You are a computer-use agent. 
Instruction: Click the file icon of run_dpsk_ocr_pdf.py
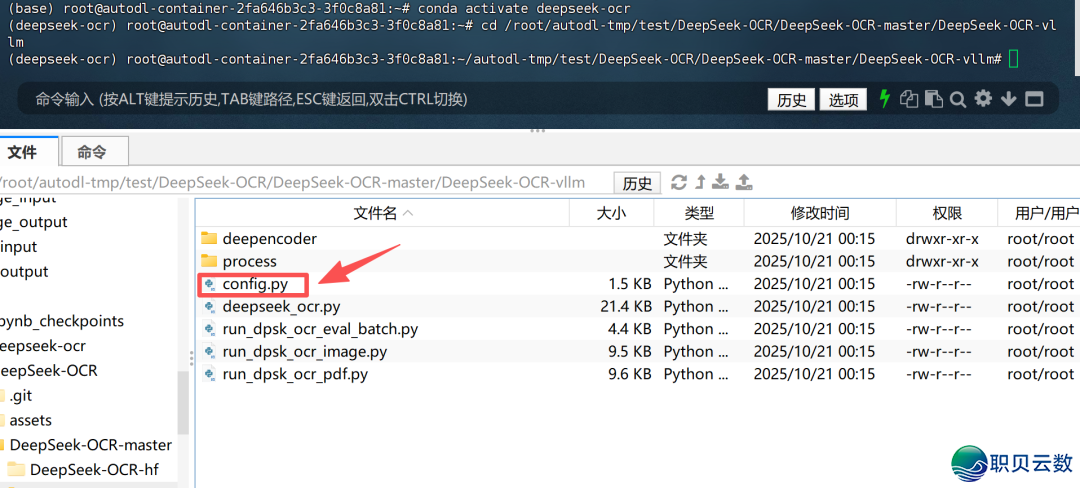[x=209, y=374]
